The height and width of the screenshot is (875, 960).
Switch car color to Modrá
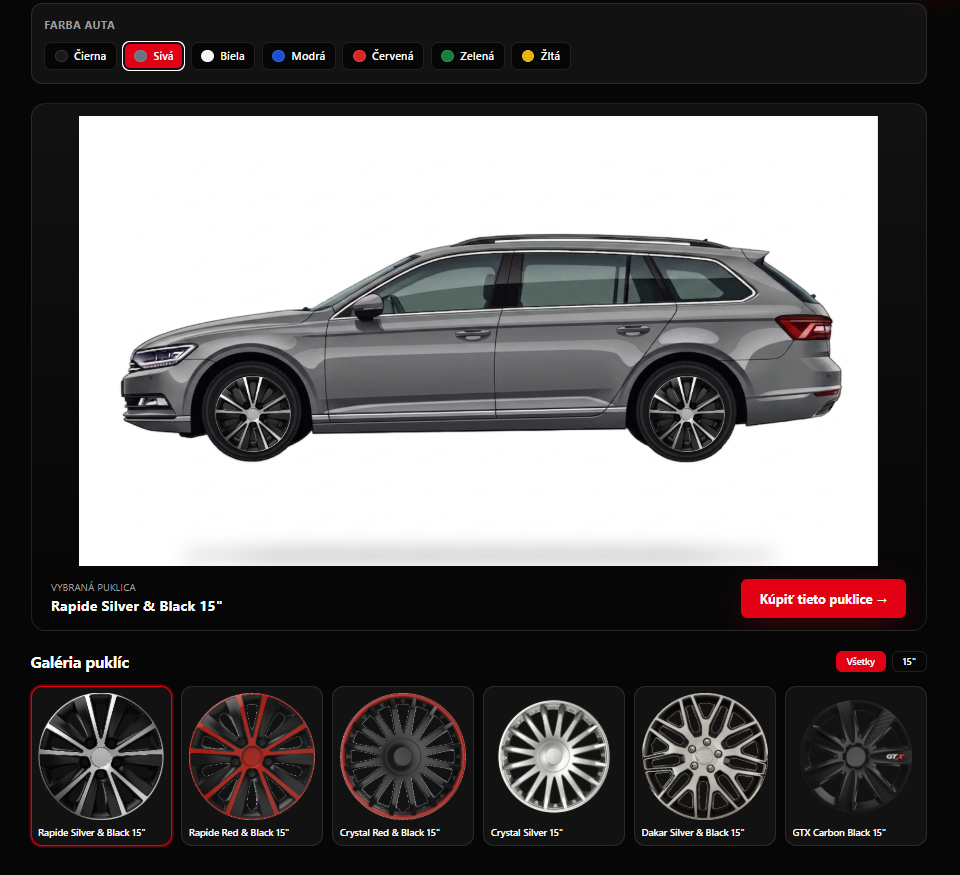(x=299, y=56)
